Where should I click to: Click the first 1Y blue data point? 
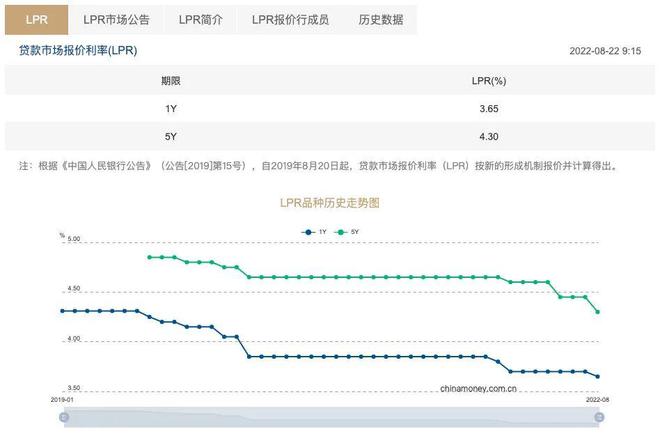pyautogui.click(x=62, y=311)
